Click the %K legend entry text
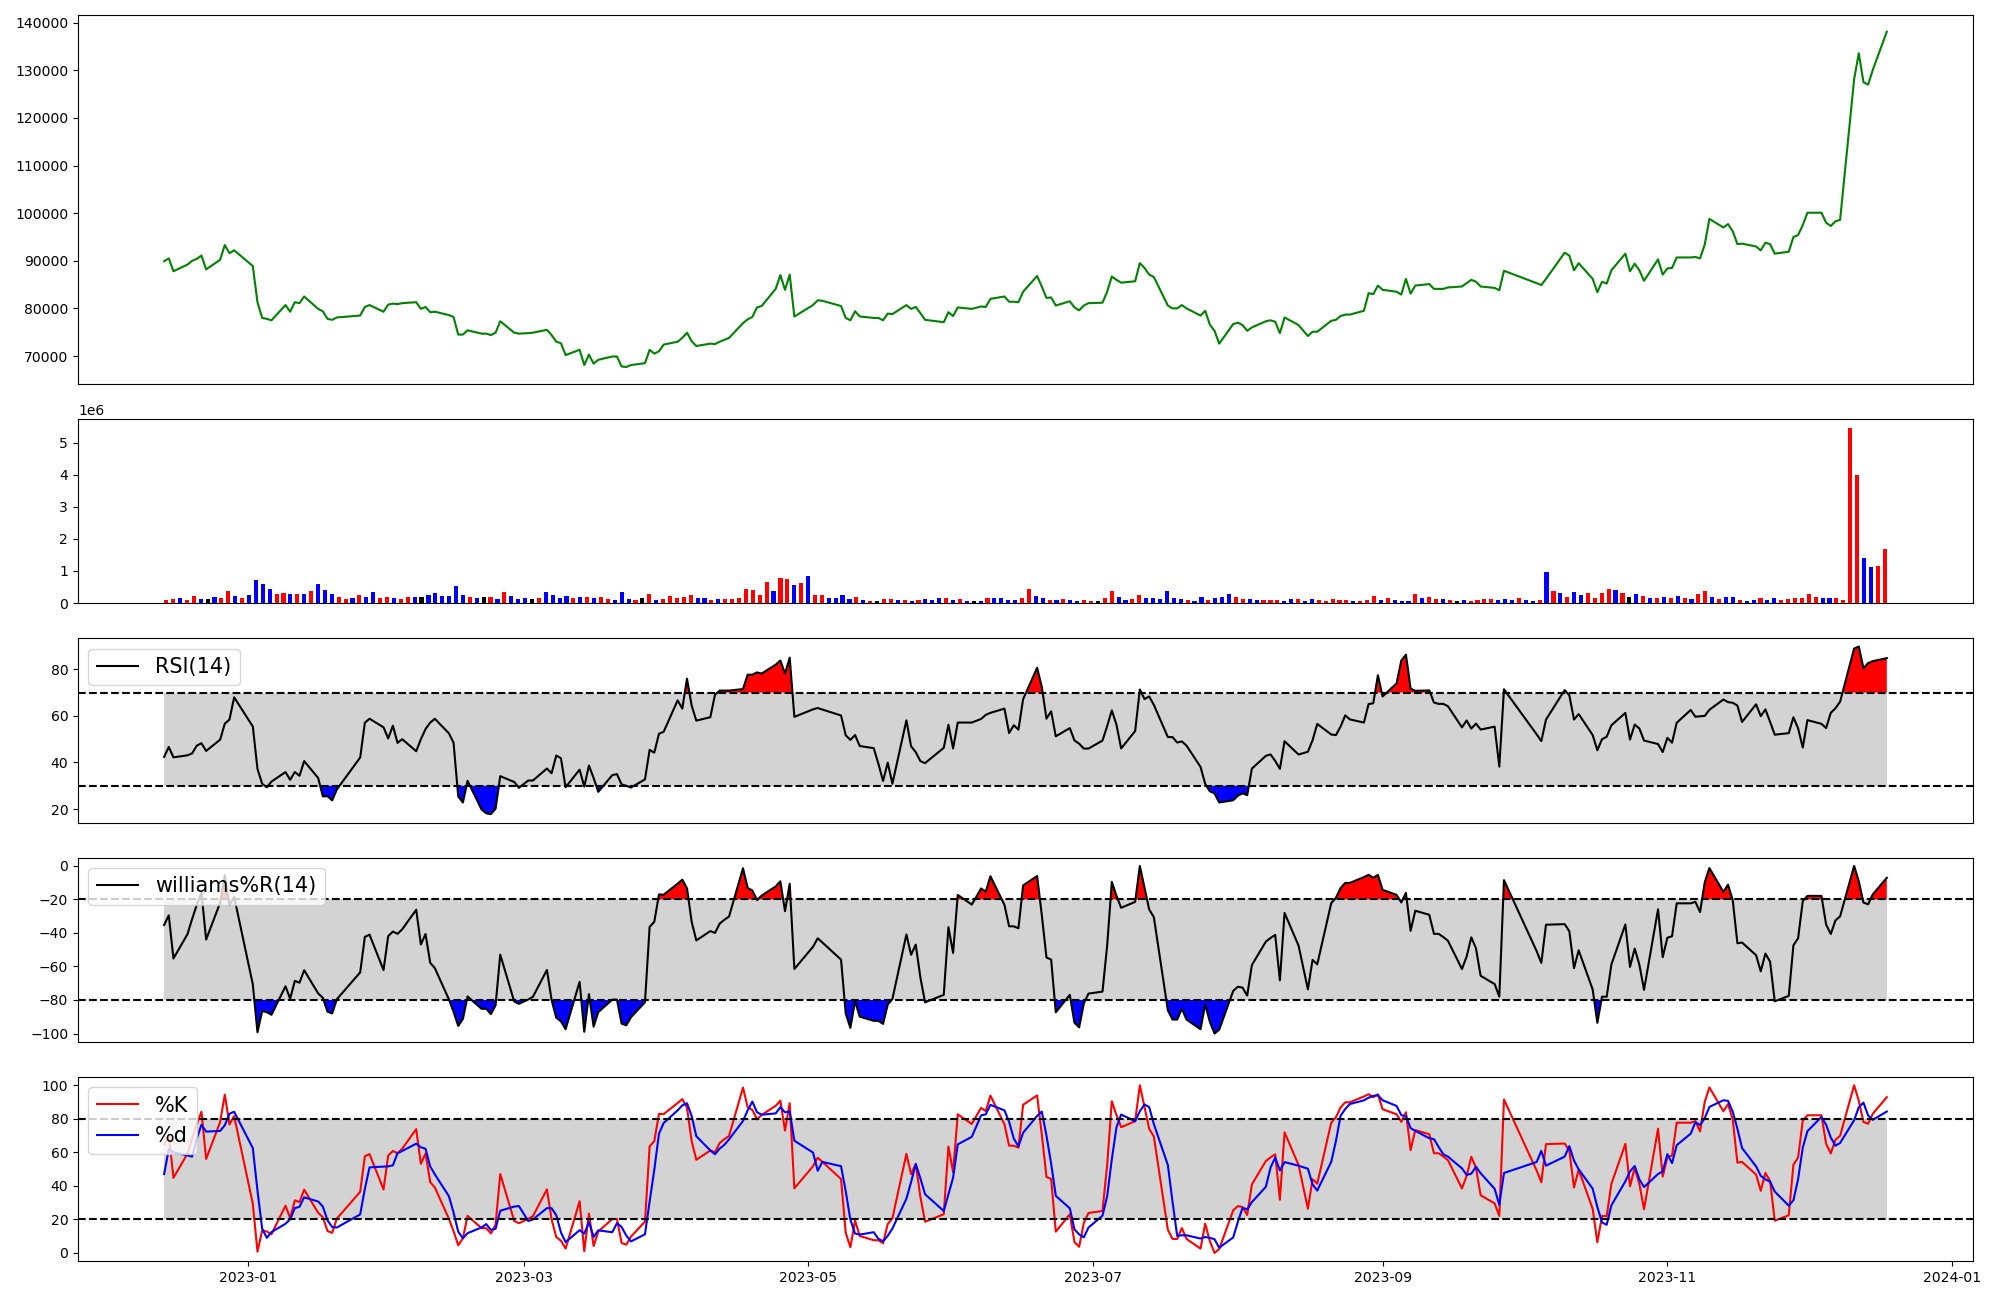 click(x=171, y=1105)
